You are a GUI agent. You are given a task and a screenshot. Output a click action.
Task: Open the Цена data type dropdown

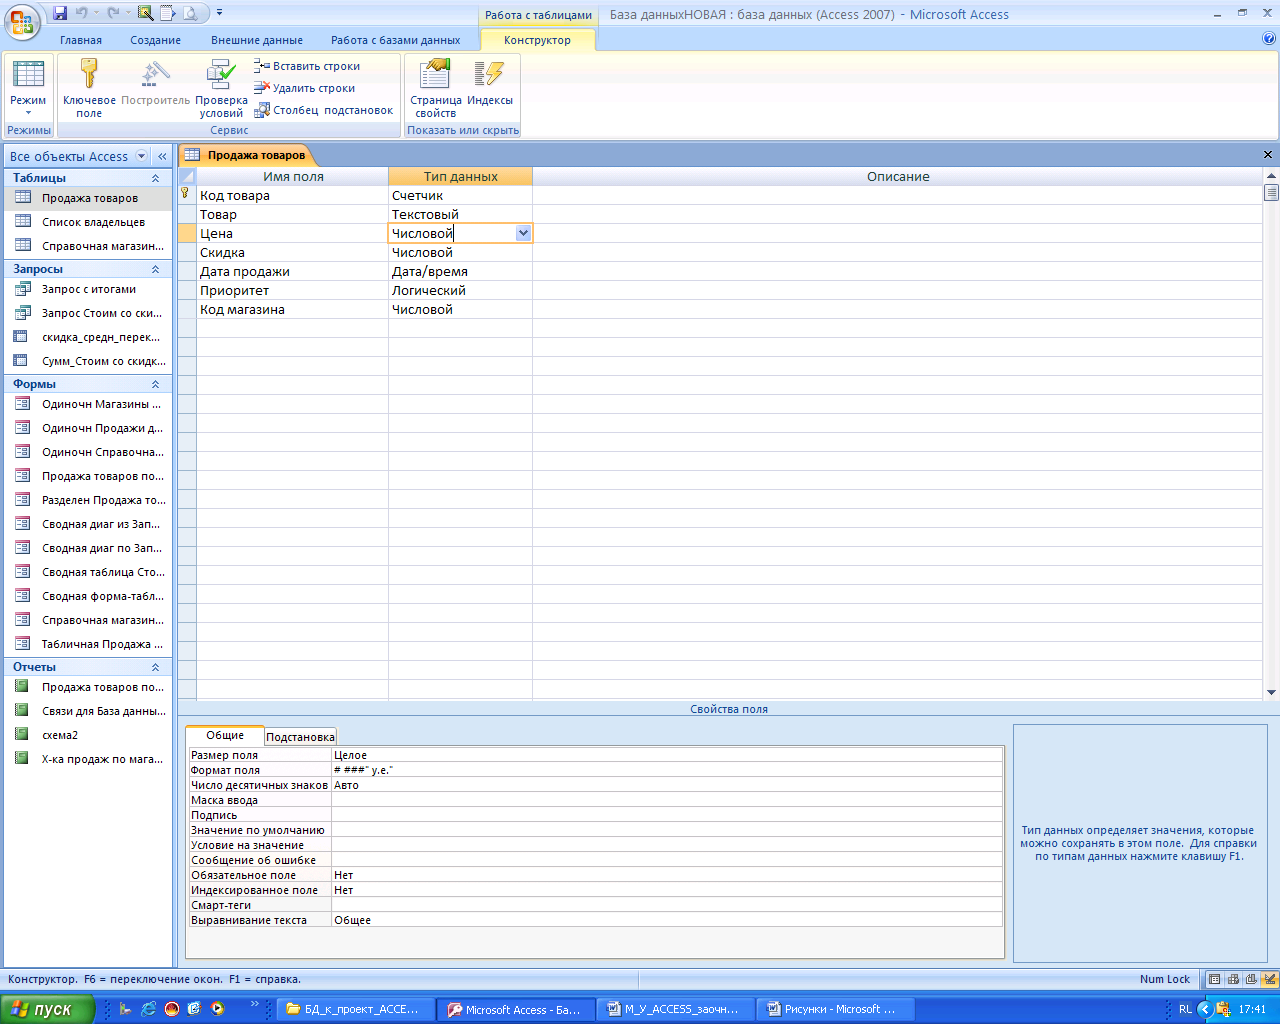click(x=523, y=233)
